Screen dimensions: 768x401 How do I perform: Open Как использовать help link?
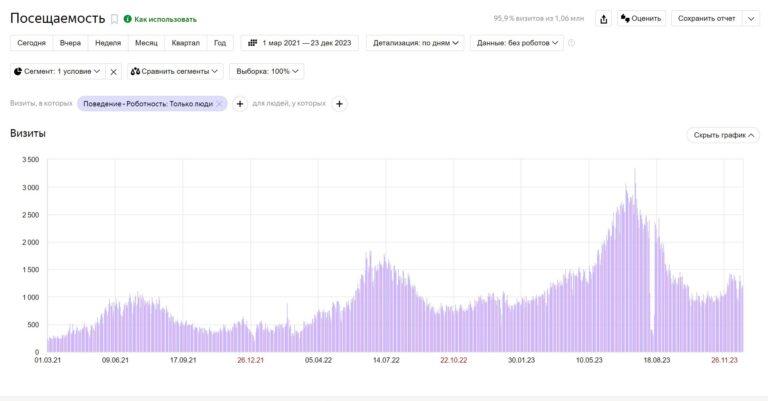tap(165, 19)
